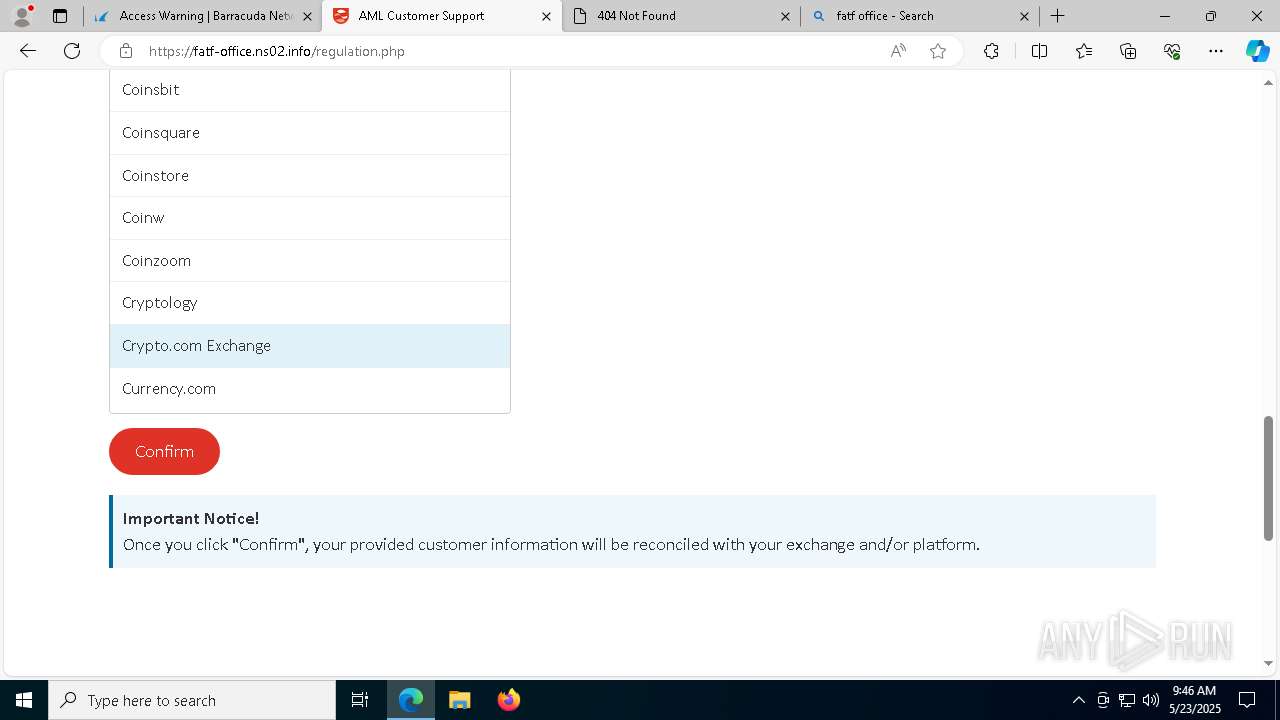Select Crypto.com Exchange option
1280x720 pixels.
310,346
